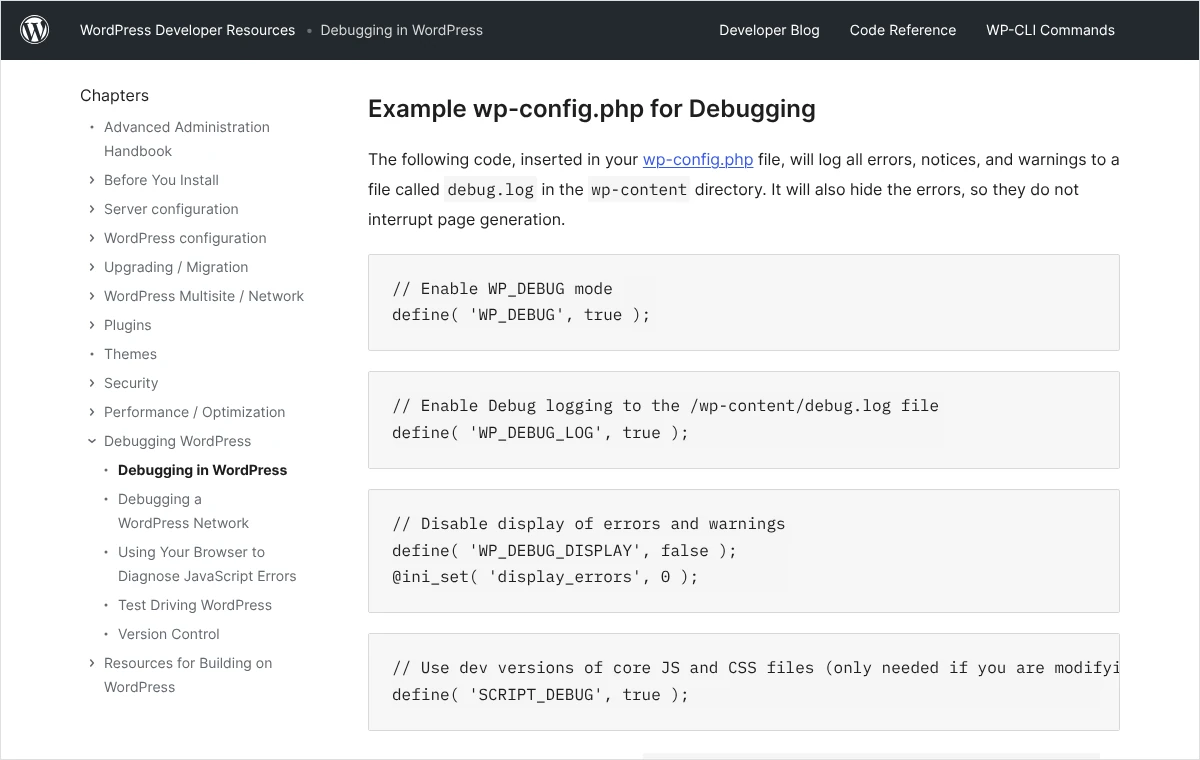
Task: Click the define 'WP_DEBUG_LOG' code line
Action: coord(540,433)
